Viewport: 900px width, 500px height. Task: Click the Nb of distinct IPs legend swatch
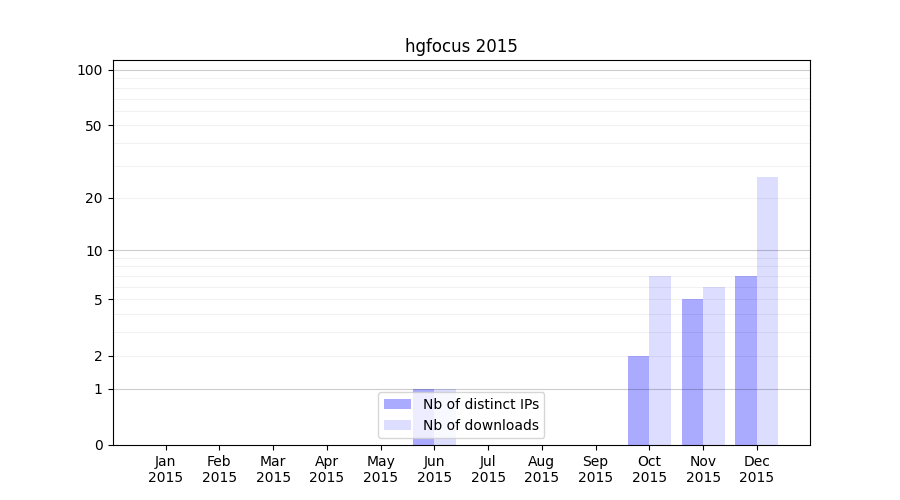point(397,404)
